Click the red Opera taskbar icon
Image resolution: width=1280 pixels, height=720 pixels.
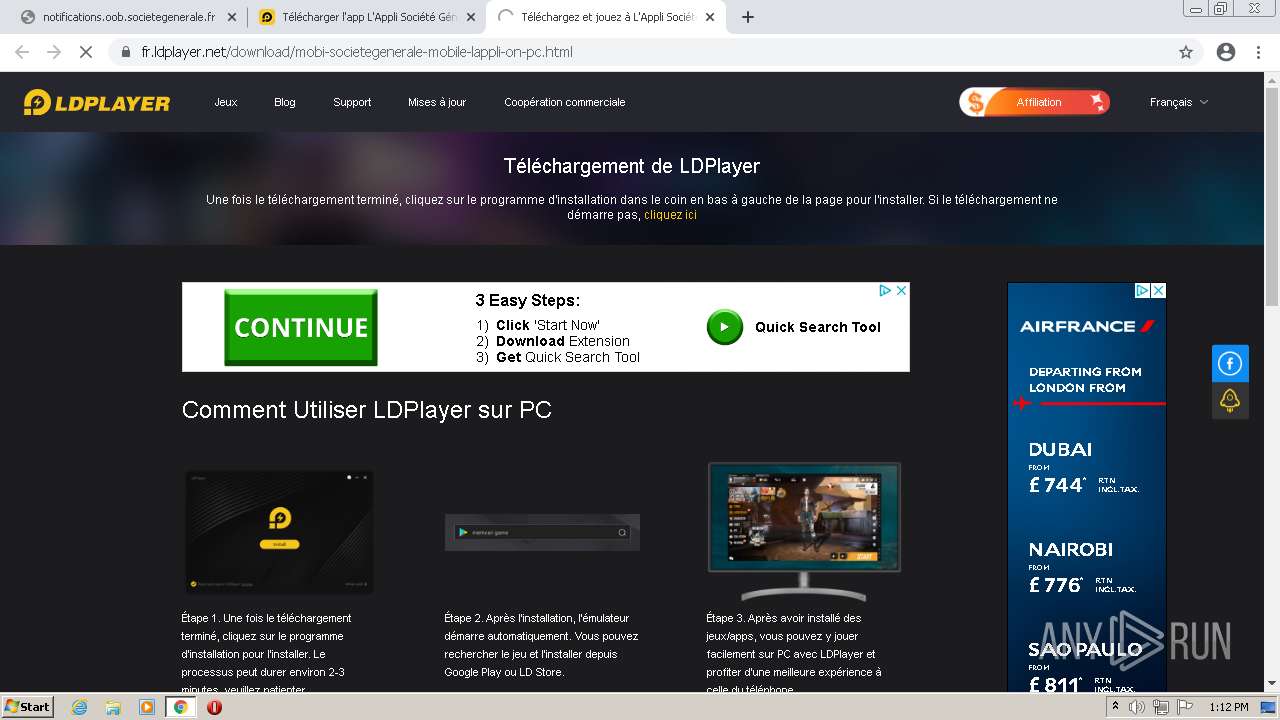pyautogui.click(x=214, y=707)
